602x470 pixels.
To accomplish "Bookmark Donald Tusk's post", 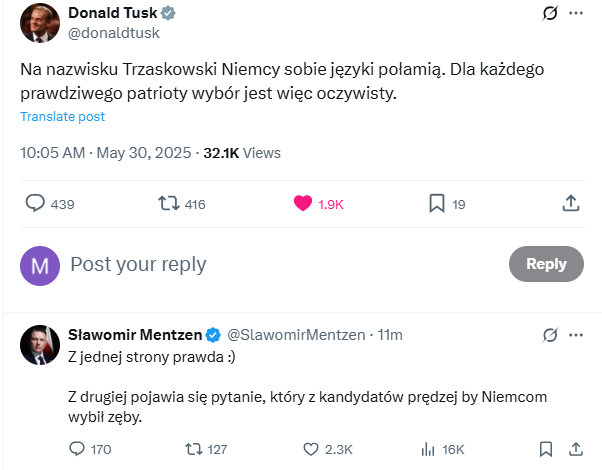I will pyautogui.click(x=436, y=203).
